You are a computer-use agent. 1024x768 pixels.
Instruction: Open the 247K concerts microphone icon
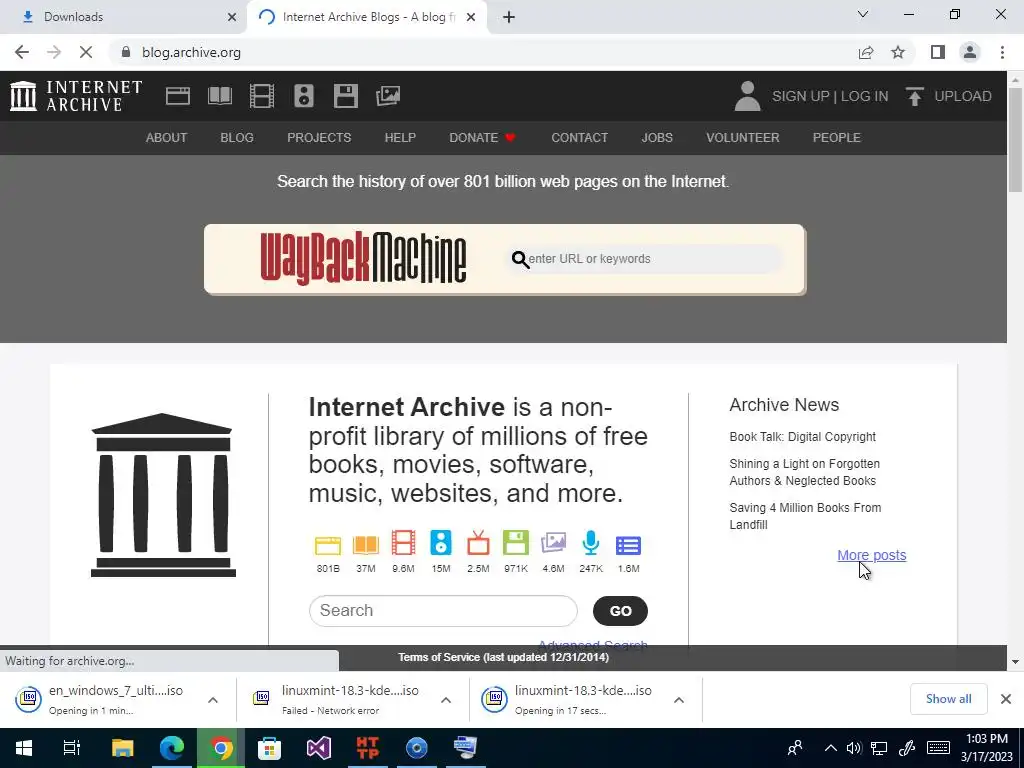591,543
